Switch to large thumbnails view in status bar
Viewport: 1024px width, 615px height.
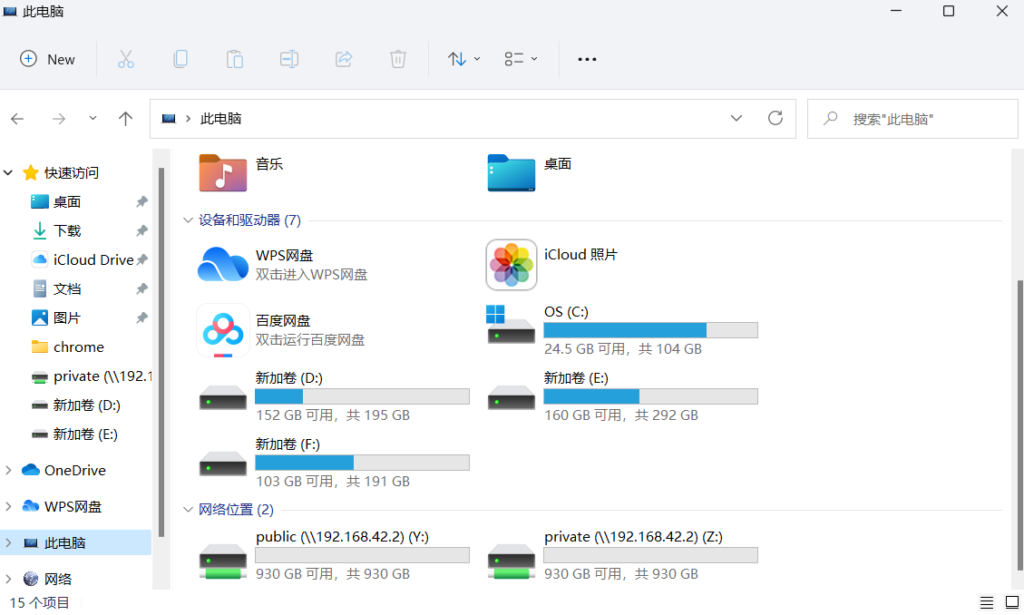click(1010, 602)
